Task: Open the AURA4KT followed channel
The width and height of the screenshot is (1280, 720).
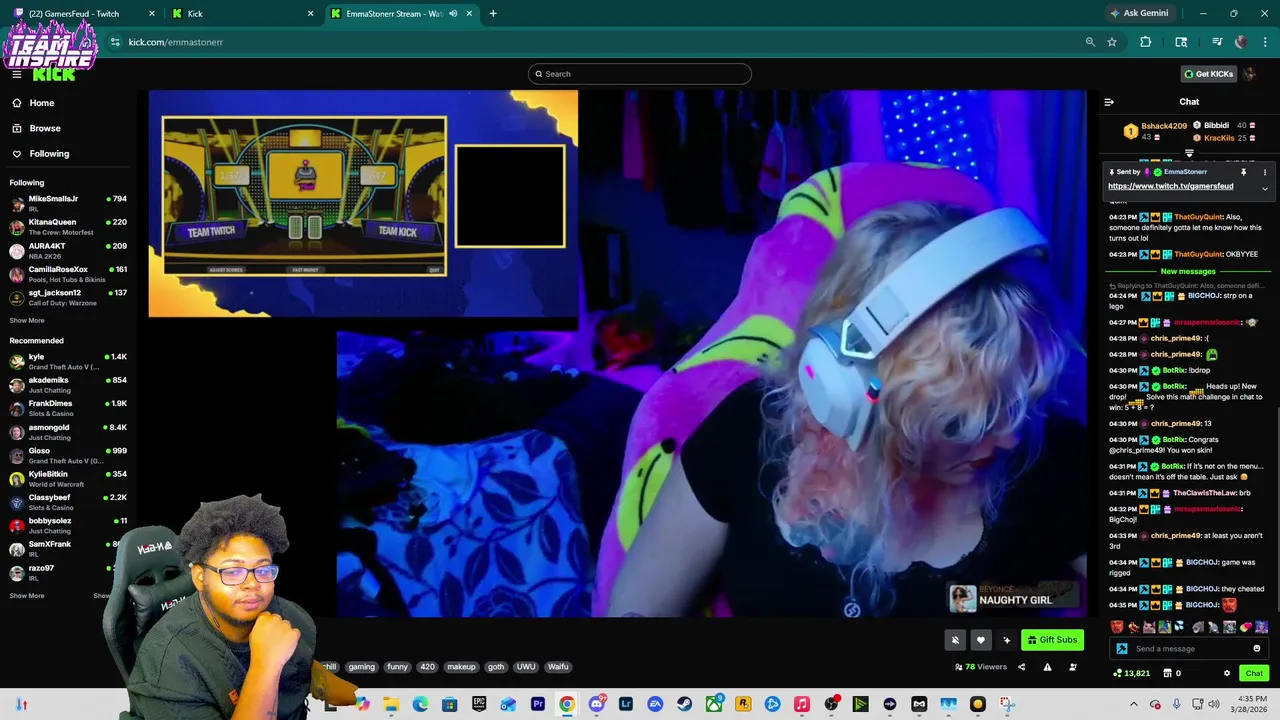Action: coord(68,250)
